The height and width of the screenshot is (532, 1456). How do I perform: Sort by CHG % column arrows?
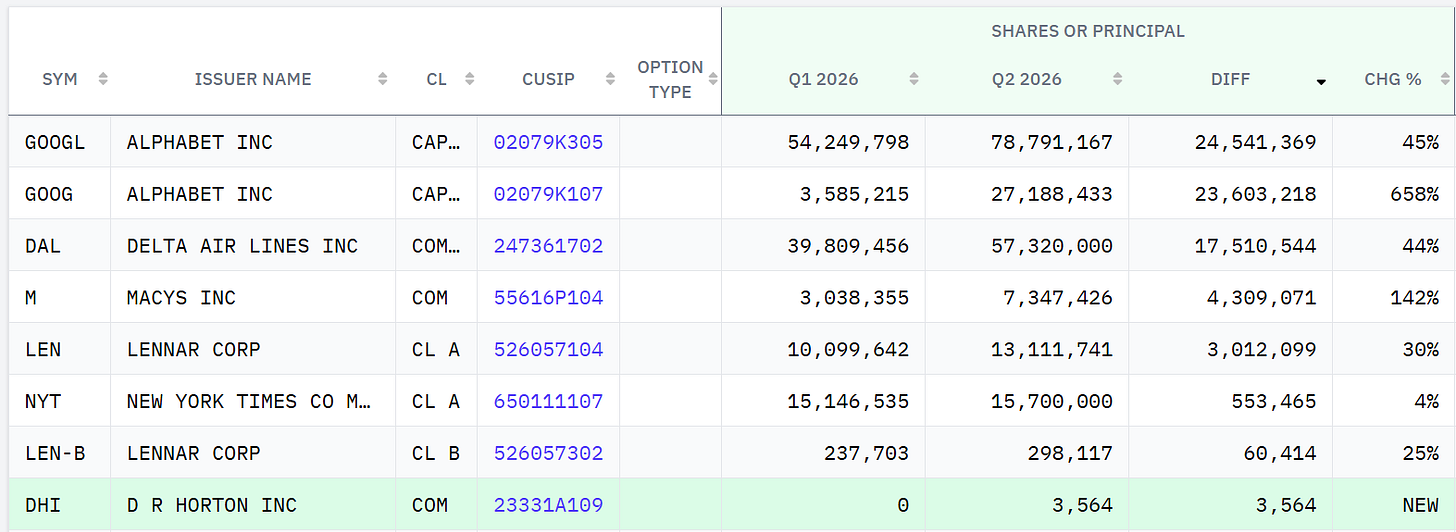(1444, 79)
